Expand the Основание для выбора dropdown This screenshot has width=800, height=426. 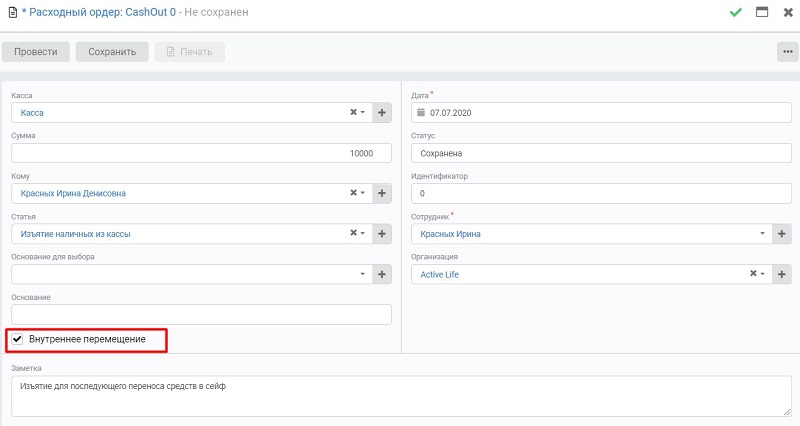click(x=363, y=274)
